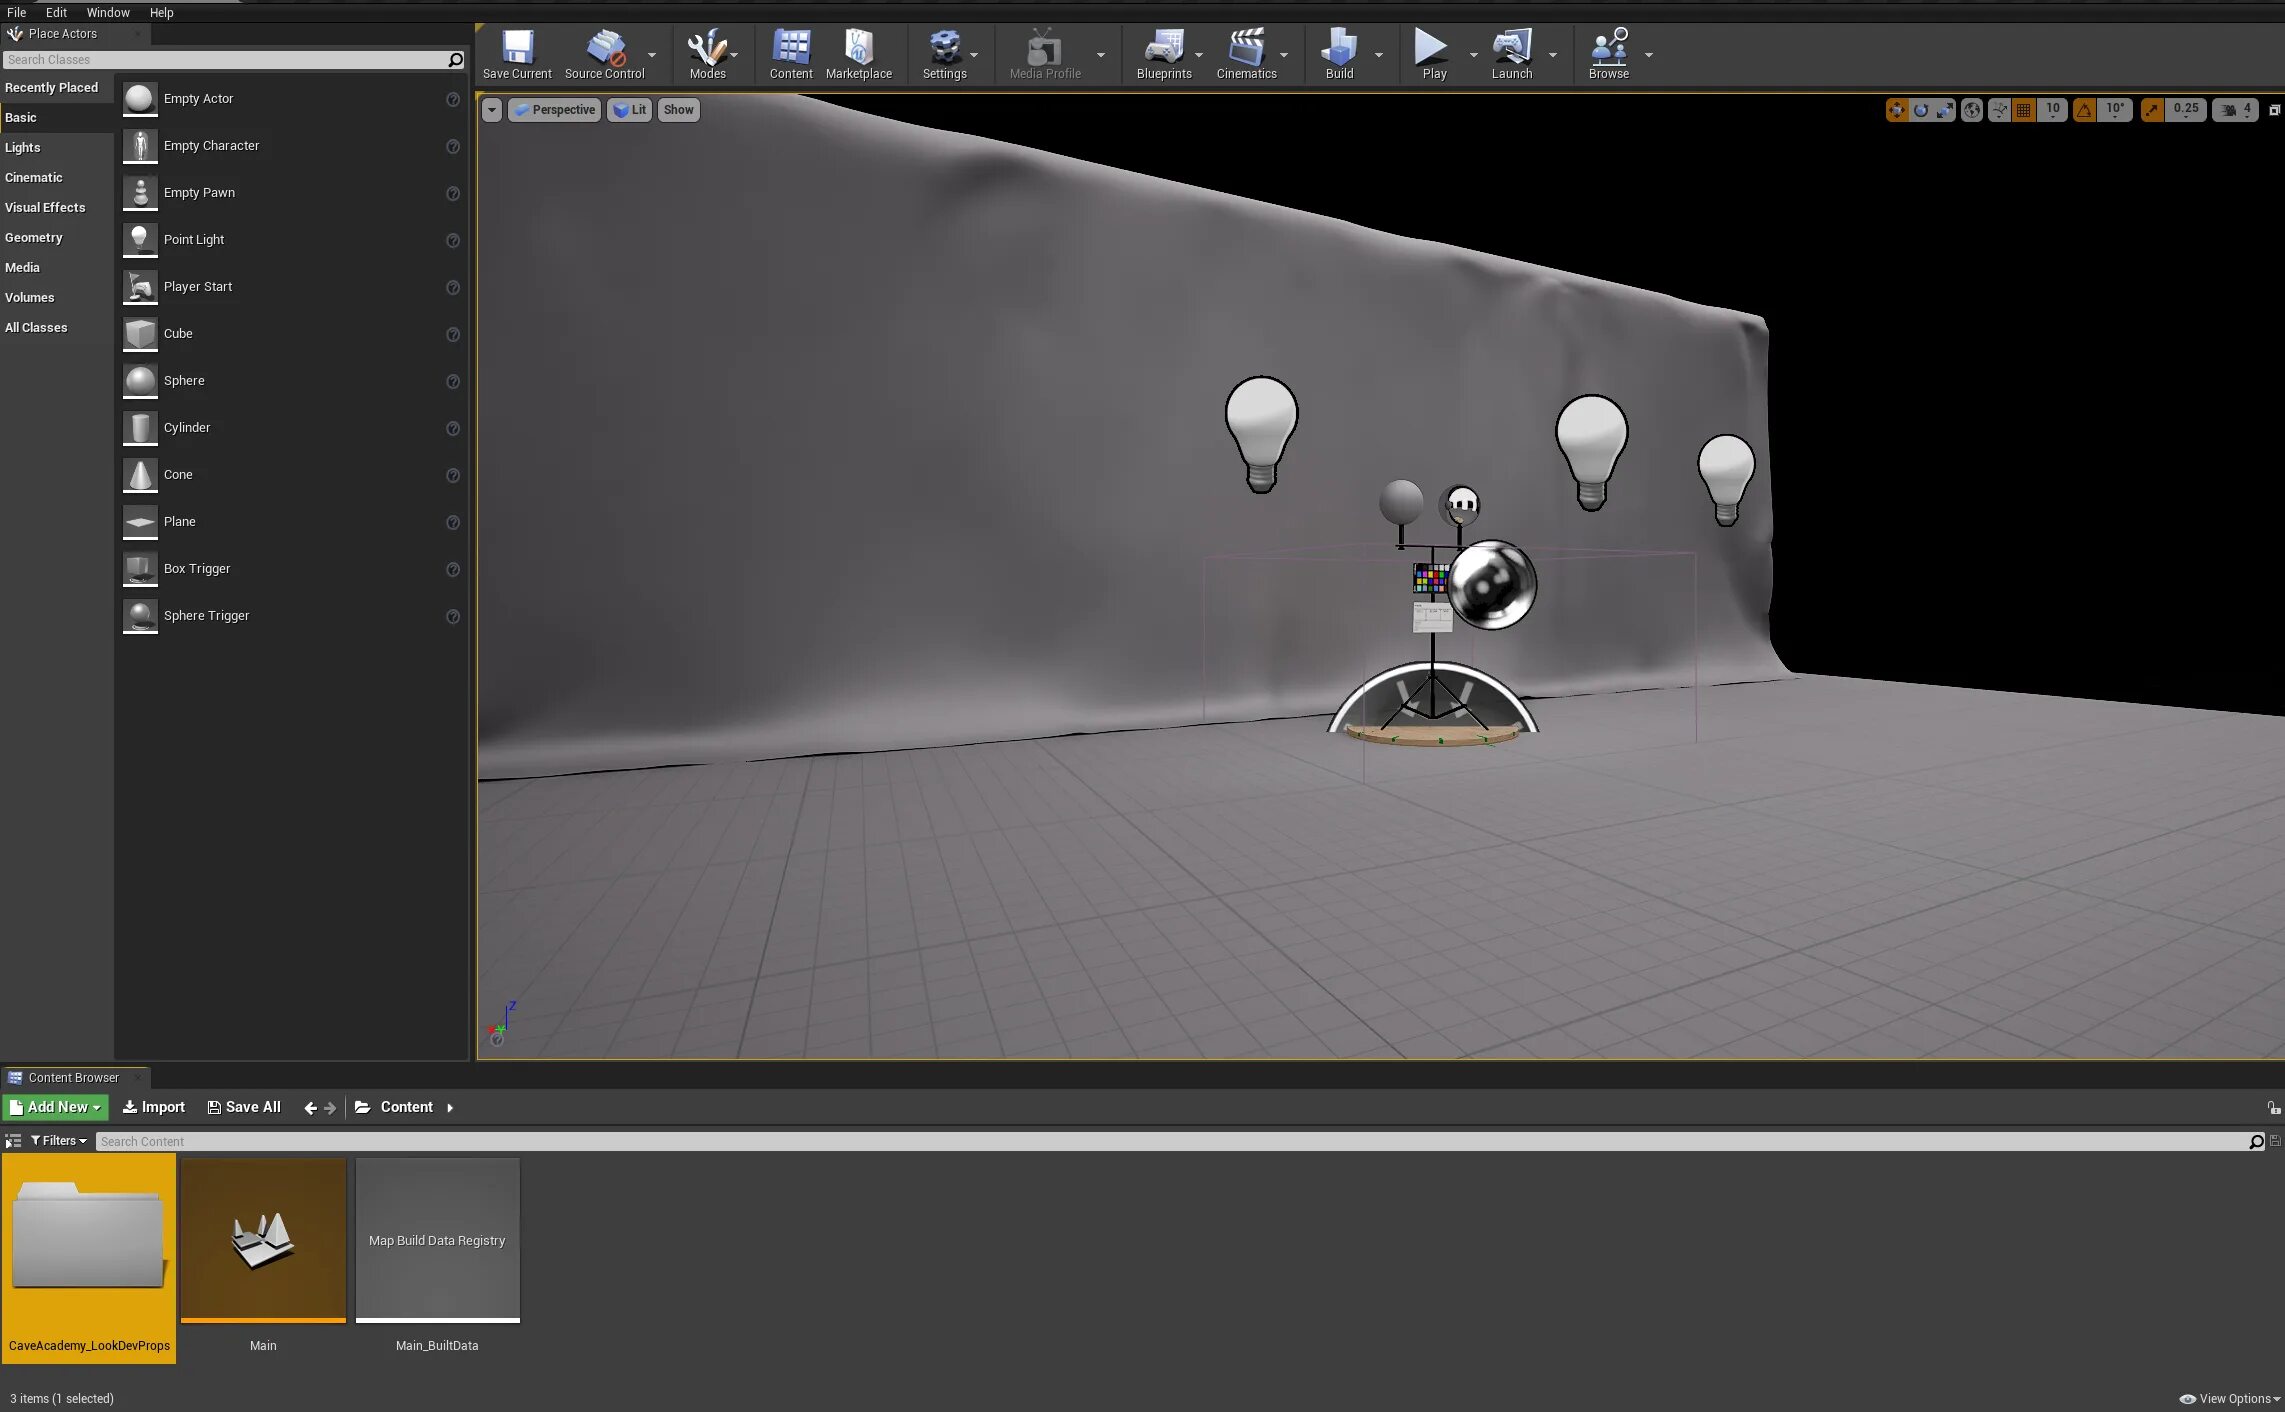Click the Add New button
Viewport: 2285px width, 1412px height.
(55, 1107)
